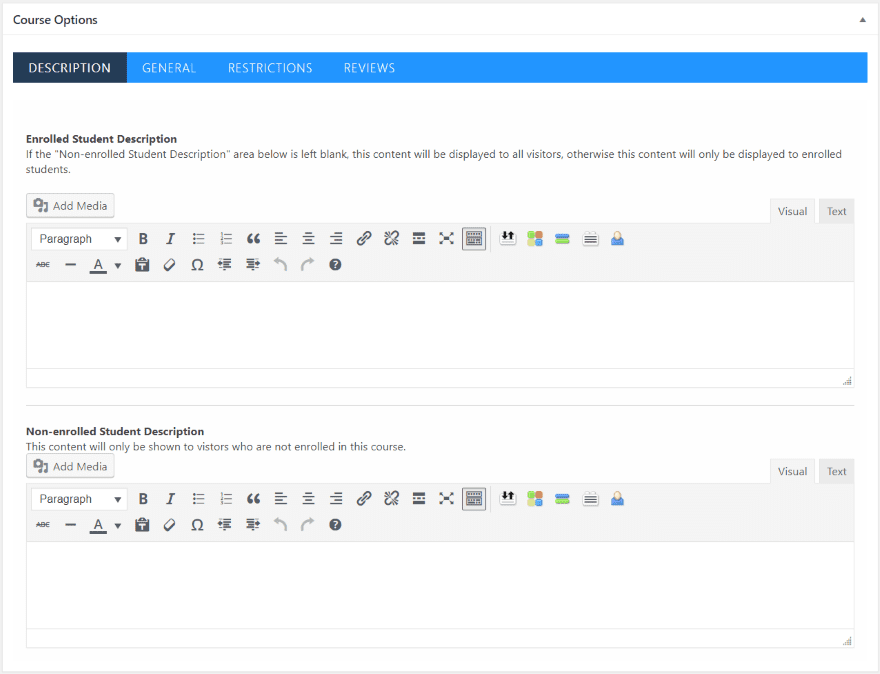Screen dimensions: 880x674
Task: Click Insert link icon in Enrolled editor
Action: 364,239
